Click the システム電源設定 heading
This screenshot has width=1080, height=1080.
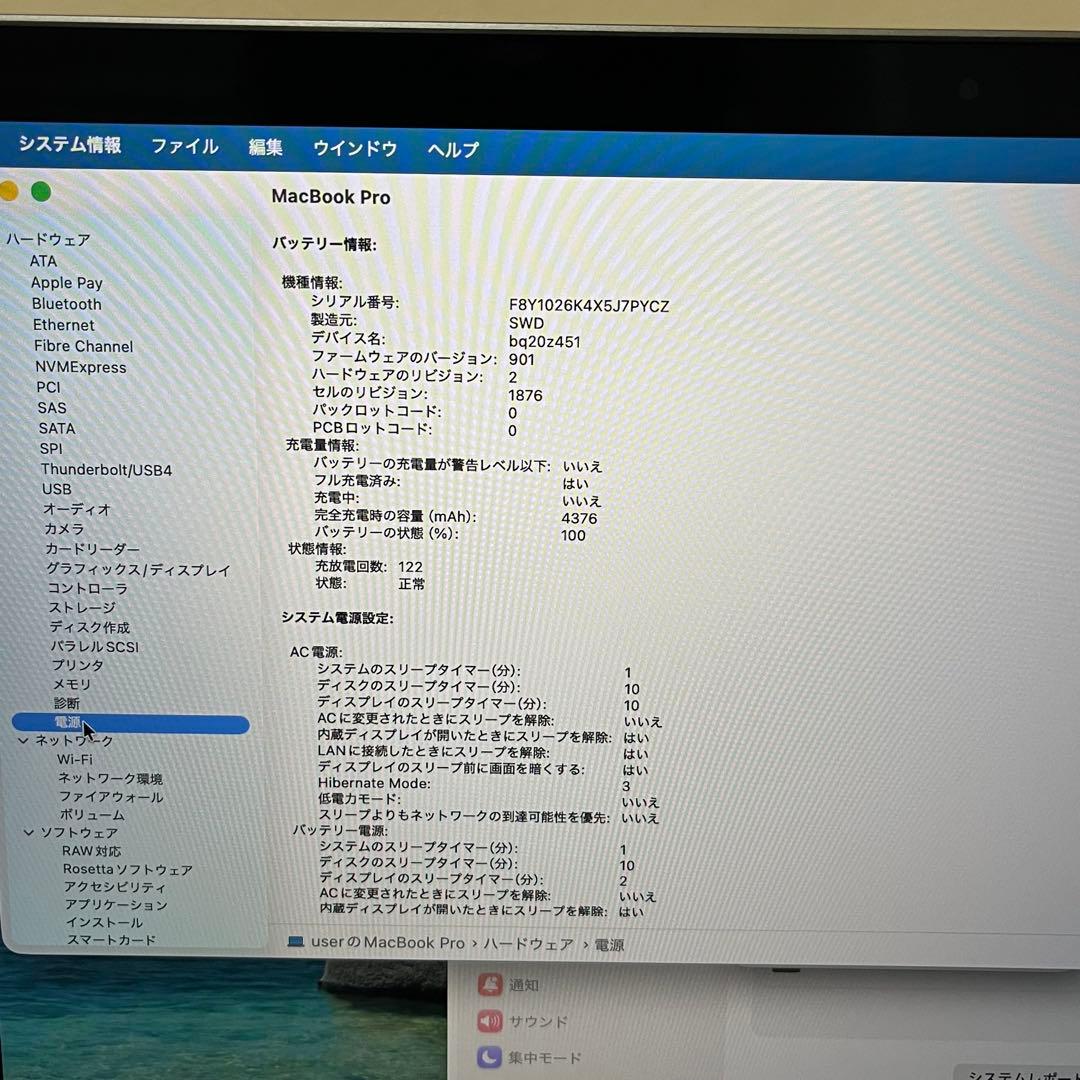[x=338, y=618]
